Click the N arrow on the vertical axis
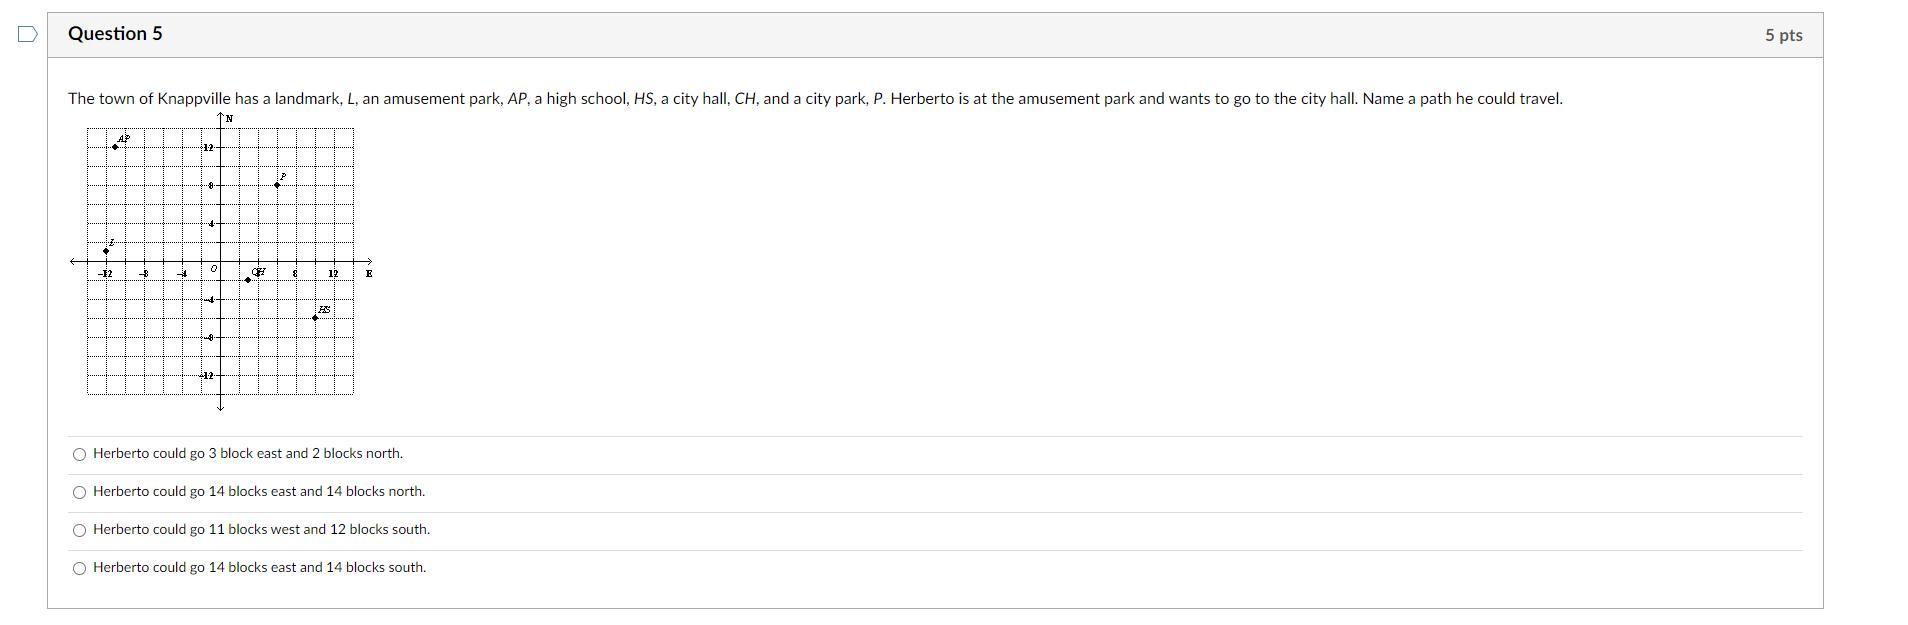This screenshot has height=625, width=1908. [221, 118]
